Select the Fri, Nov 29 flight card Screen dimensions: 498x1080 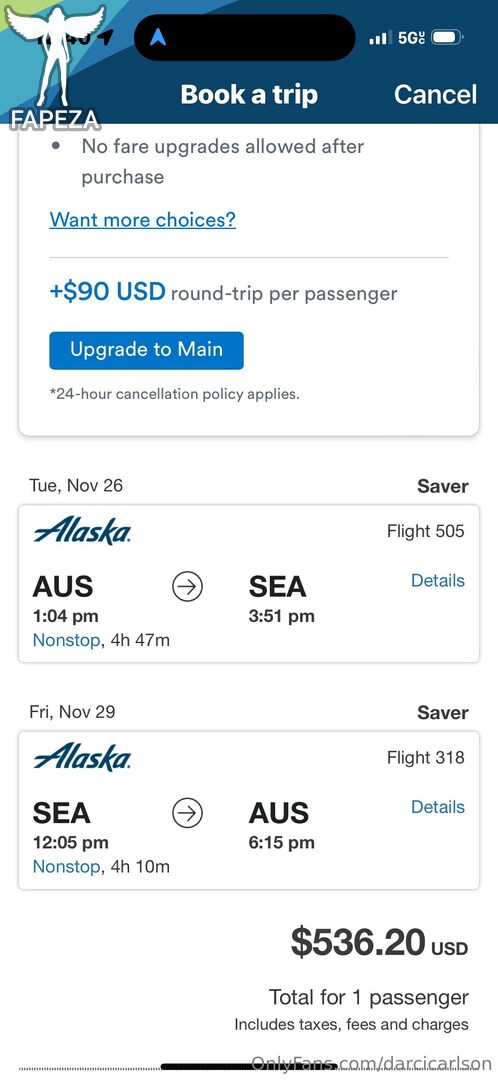249,810
